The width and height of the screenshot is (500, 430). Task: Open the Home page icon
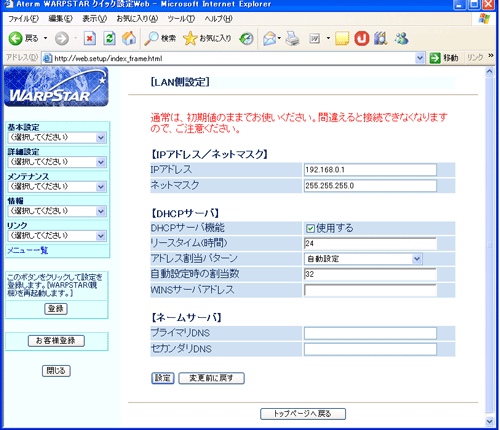click(x=129, y=39)
